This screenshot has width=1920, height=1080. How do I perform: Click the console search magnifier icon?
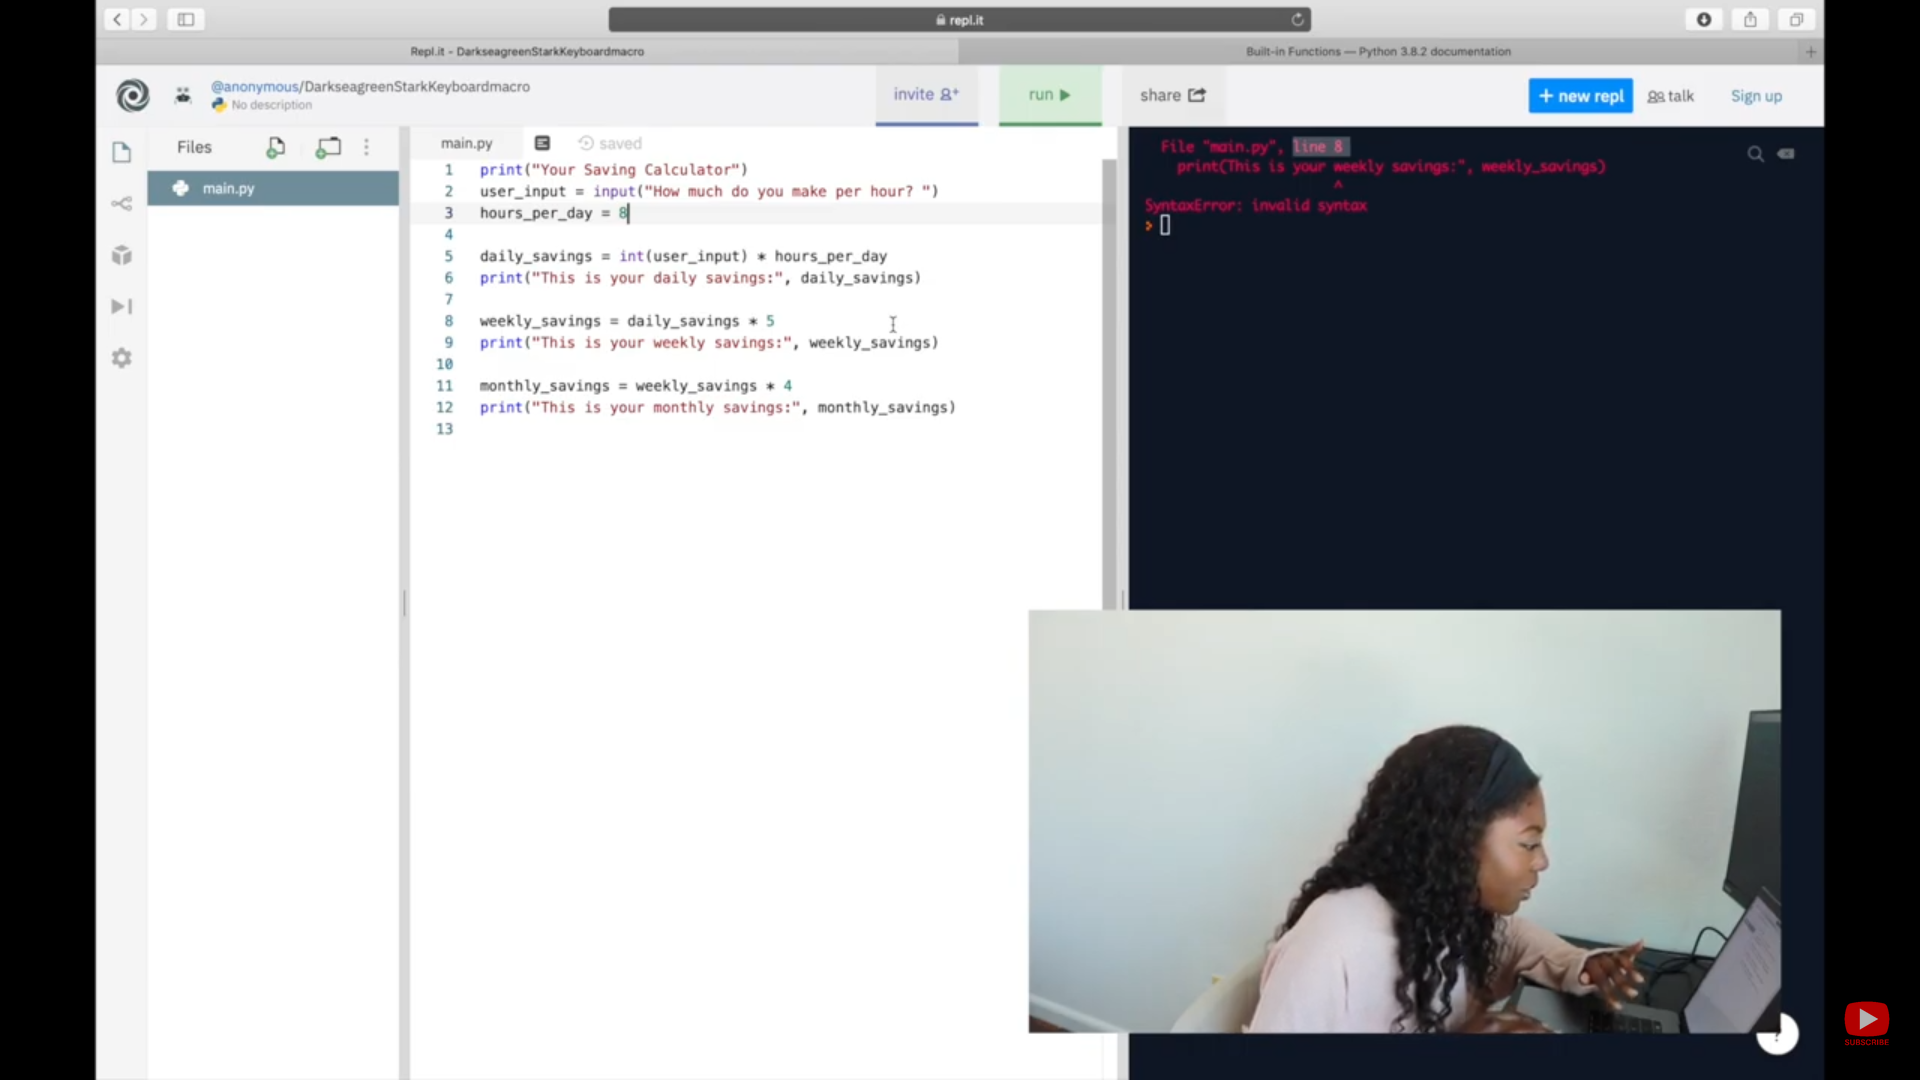coord(1755,153)
